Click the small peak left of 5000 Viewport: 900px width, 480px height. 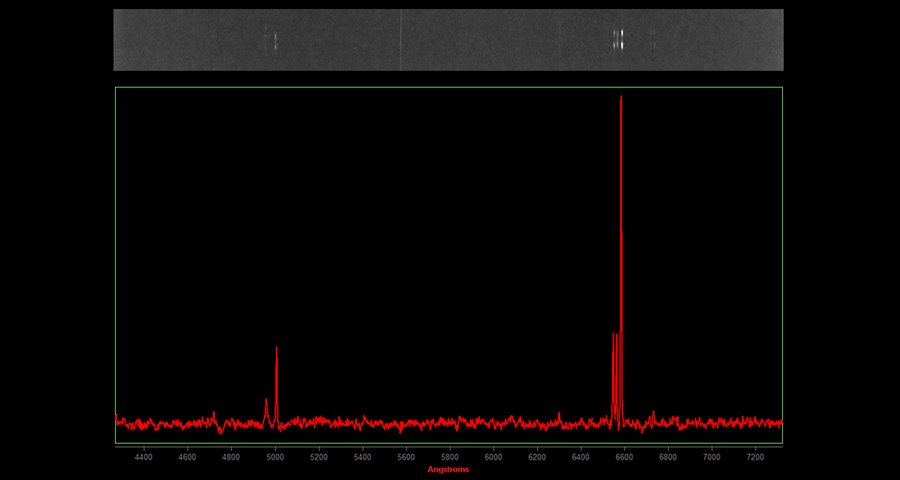coord(266,401)
